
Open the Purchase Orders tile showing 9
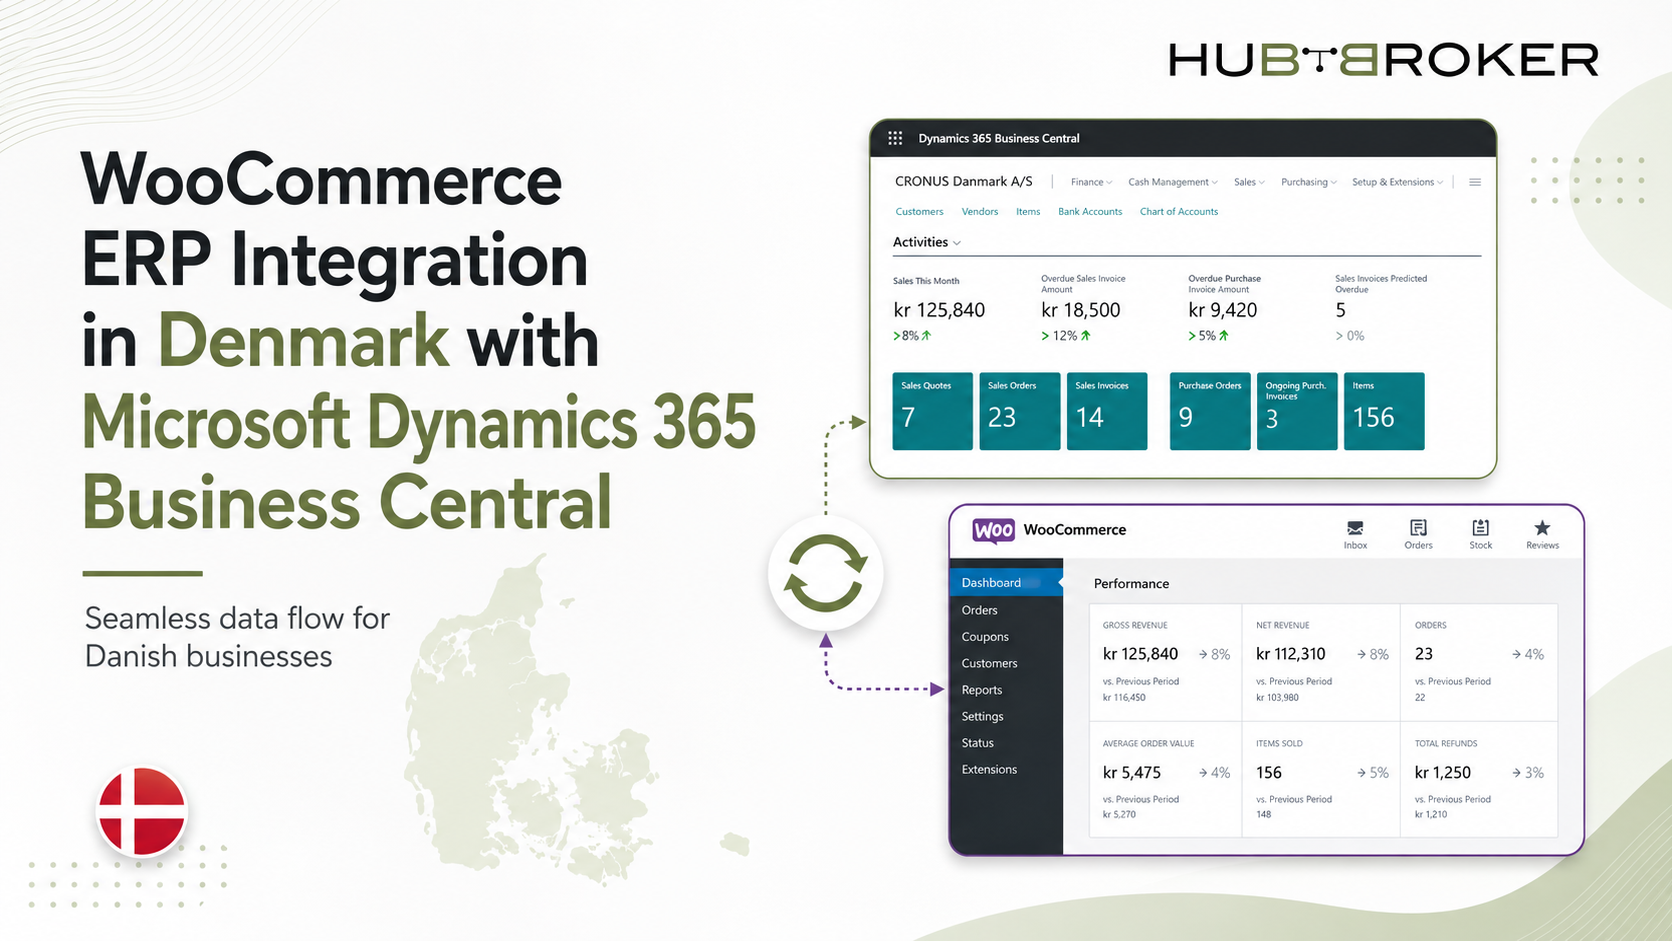(1210, 411)
